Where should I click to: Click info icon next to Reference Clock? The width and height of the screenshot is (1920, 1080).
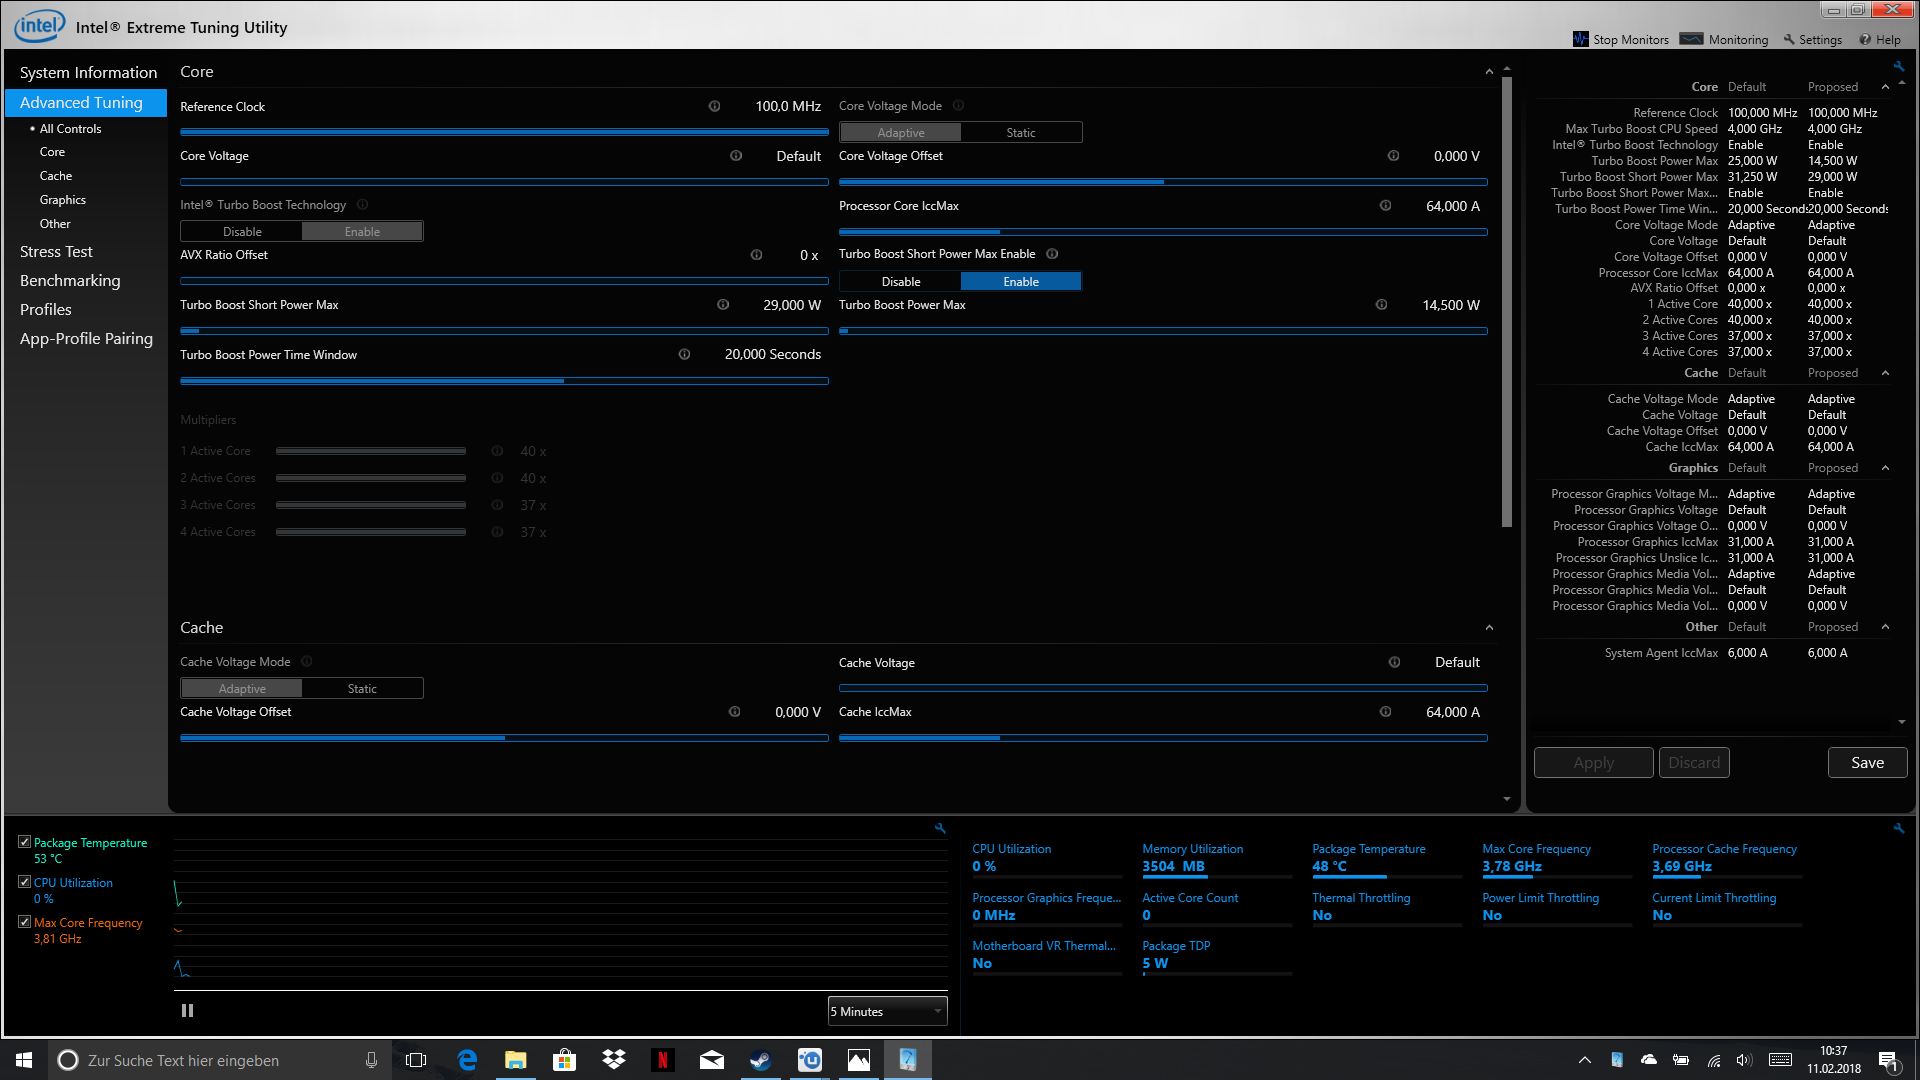click(x=714, y=106)
